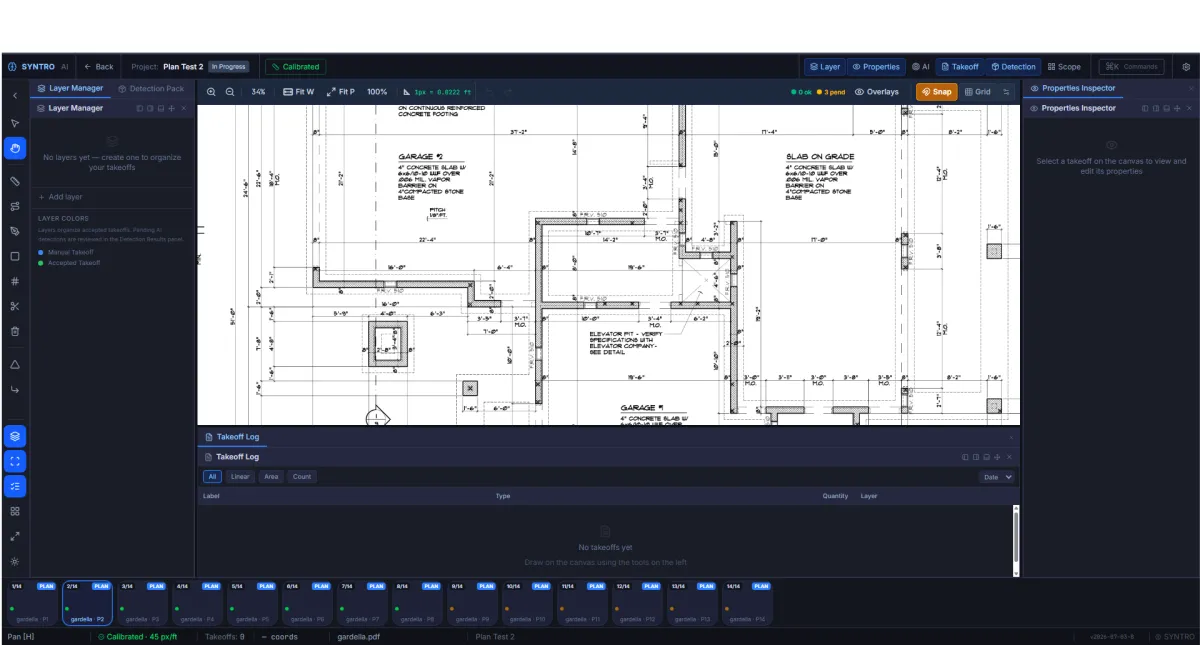Fit the plan to width
The image size is (1200, 645).
click(x=298, y=92)
